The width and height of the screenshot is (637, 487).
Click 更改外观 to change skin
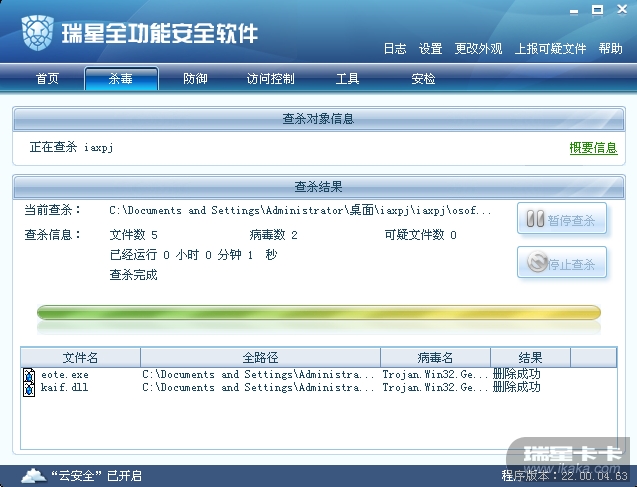tap(478, 49)
